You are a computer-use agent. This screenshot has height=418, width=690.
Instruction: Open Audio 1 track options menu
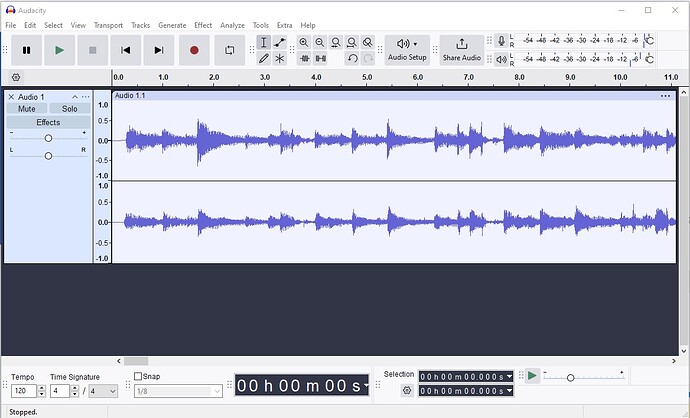(x=85, y=97)
